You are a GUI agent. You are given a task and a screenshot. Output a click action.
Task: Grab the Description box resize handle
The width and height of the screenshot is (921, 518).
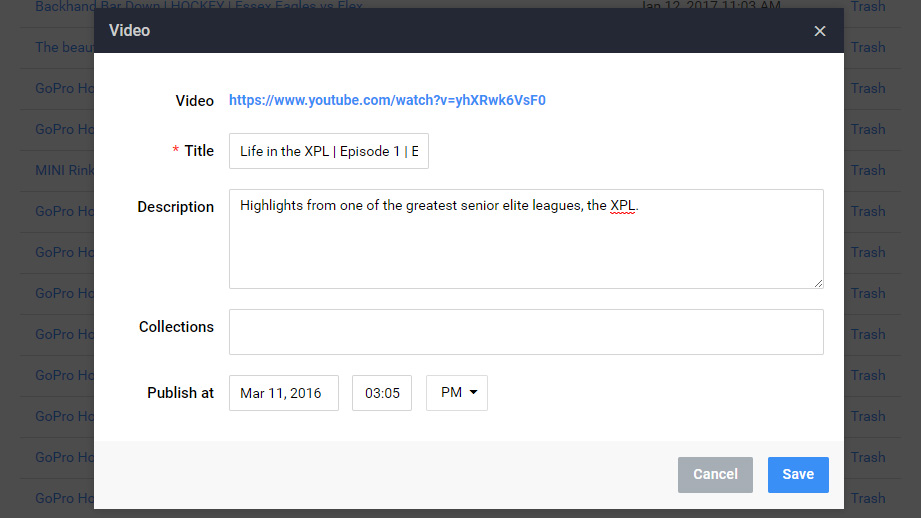click(x=818, y=283)
